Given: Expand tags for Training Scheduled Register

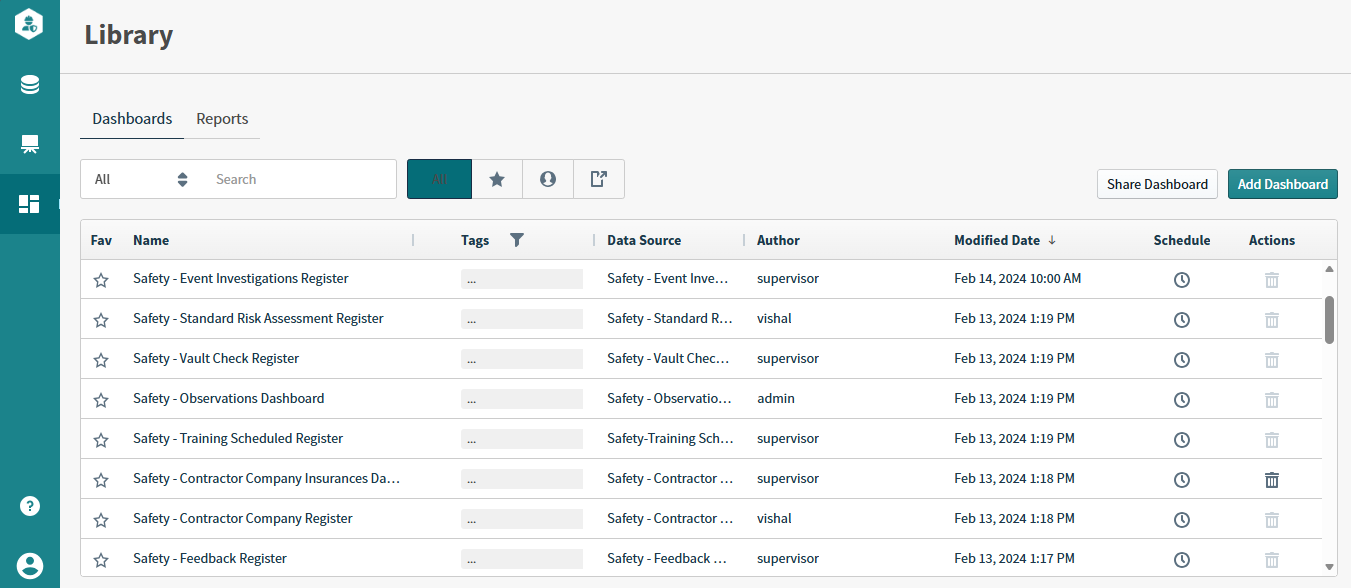Looking at the screenshot, I should [522, 439].
